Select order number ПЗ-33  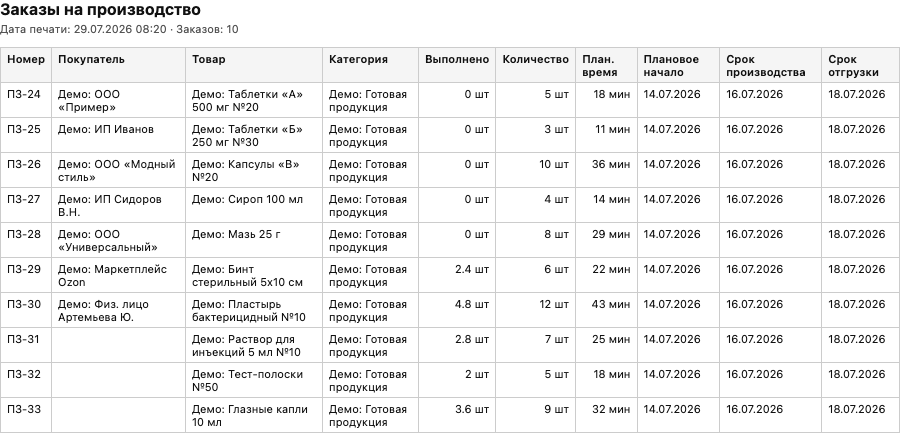24,410
